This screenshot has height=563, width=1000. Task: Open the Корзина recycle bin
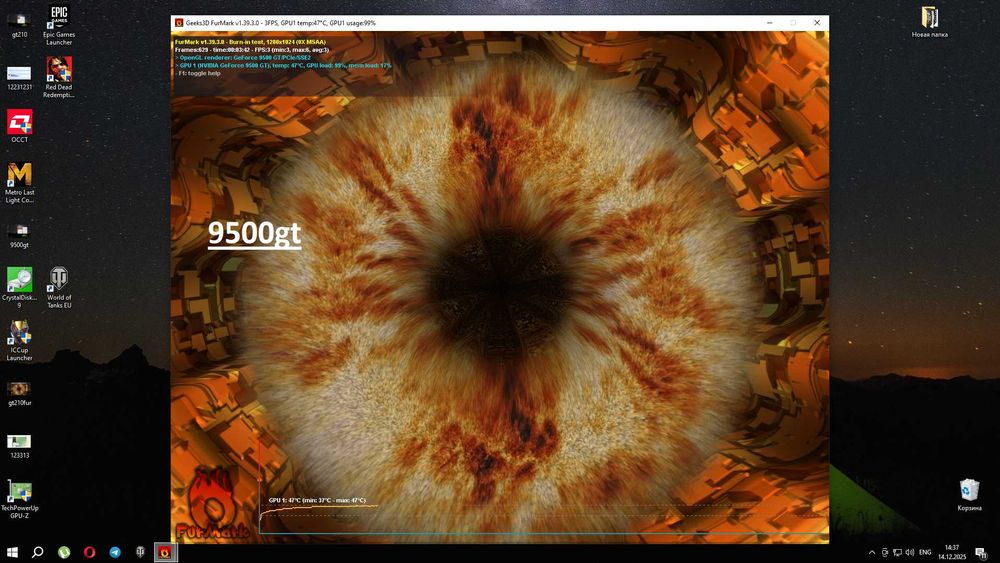969,495
